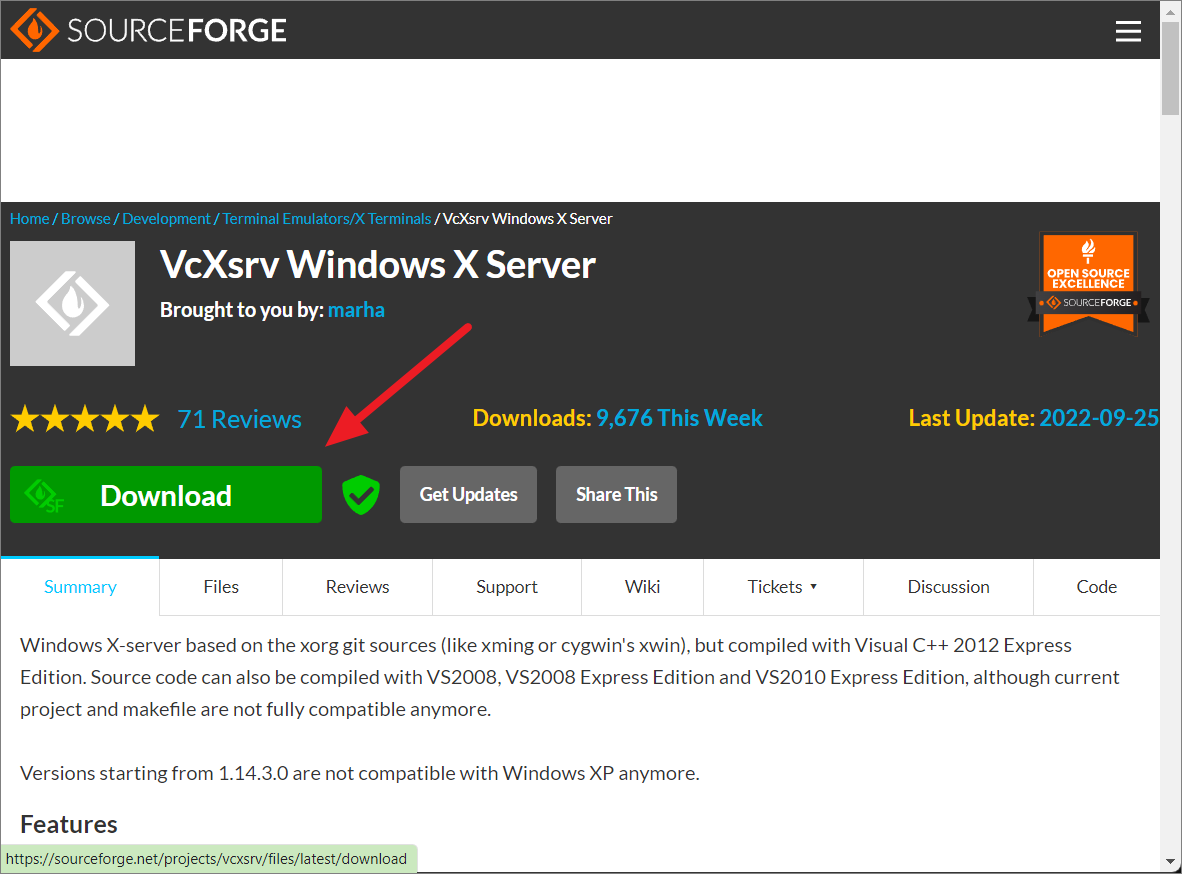This screenshot has width=1182, height=874.
Task: Open marha's profile link
Action: tap(356, 310)
